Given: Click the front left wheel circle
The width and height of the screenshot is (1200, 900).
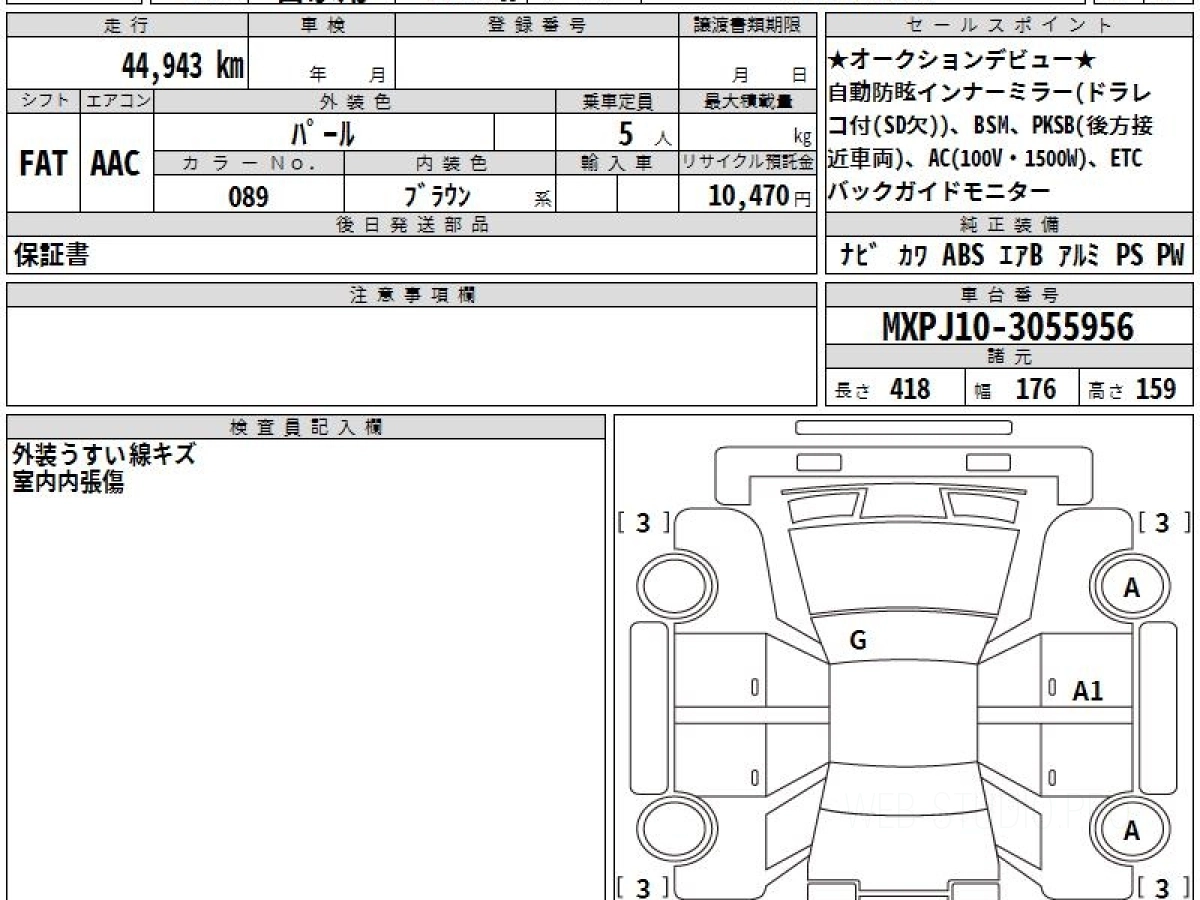Looking at the screenshot, I should [672, 588].
